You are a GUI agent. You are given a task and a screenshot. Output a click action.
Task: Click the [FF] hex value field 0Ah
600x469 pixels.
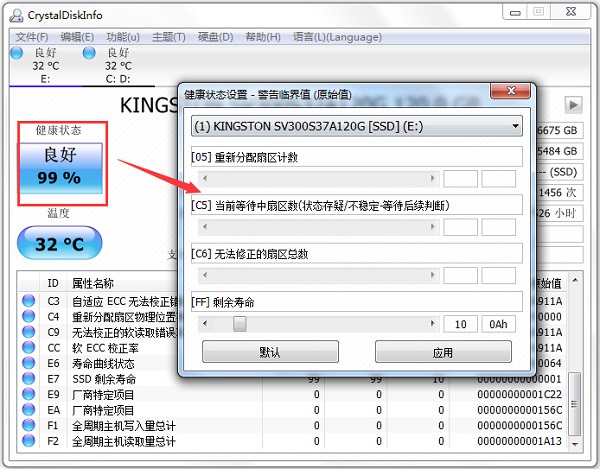498,324
